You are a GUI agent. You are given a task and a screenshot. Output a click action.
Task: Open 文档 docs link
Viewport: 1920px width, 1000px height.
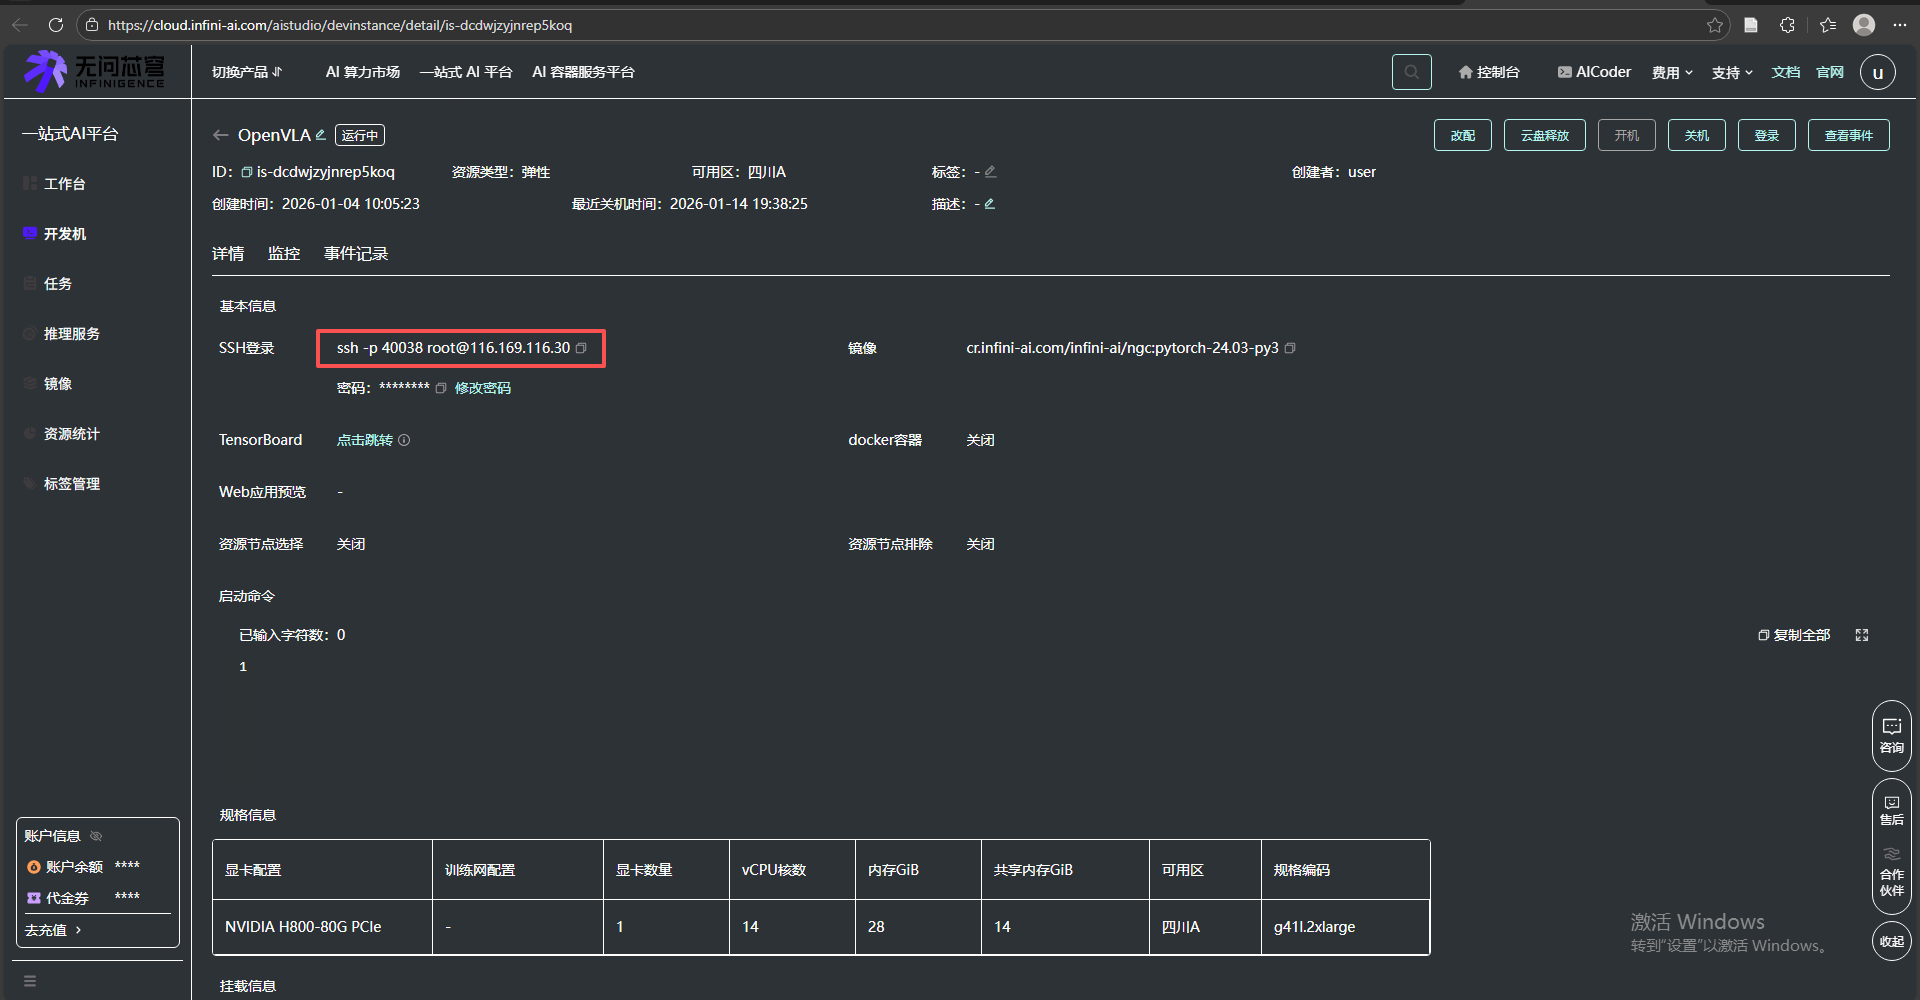[x=1786, y=72]
